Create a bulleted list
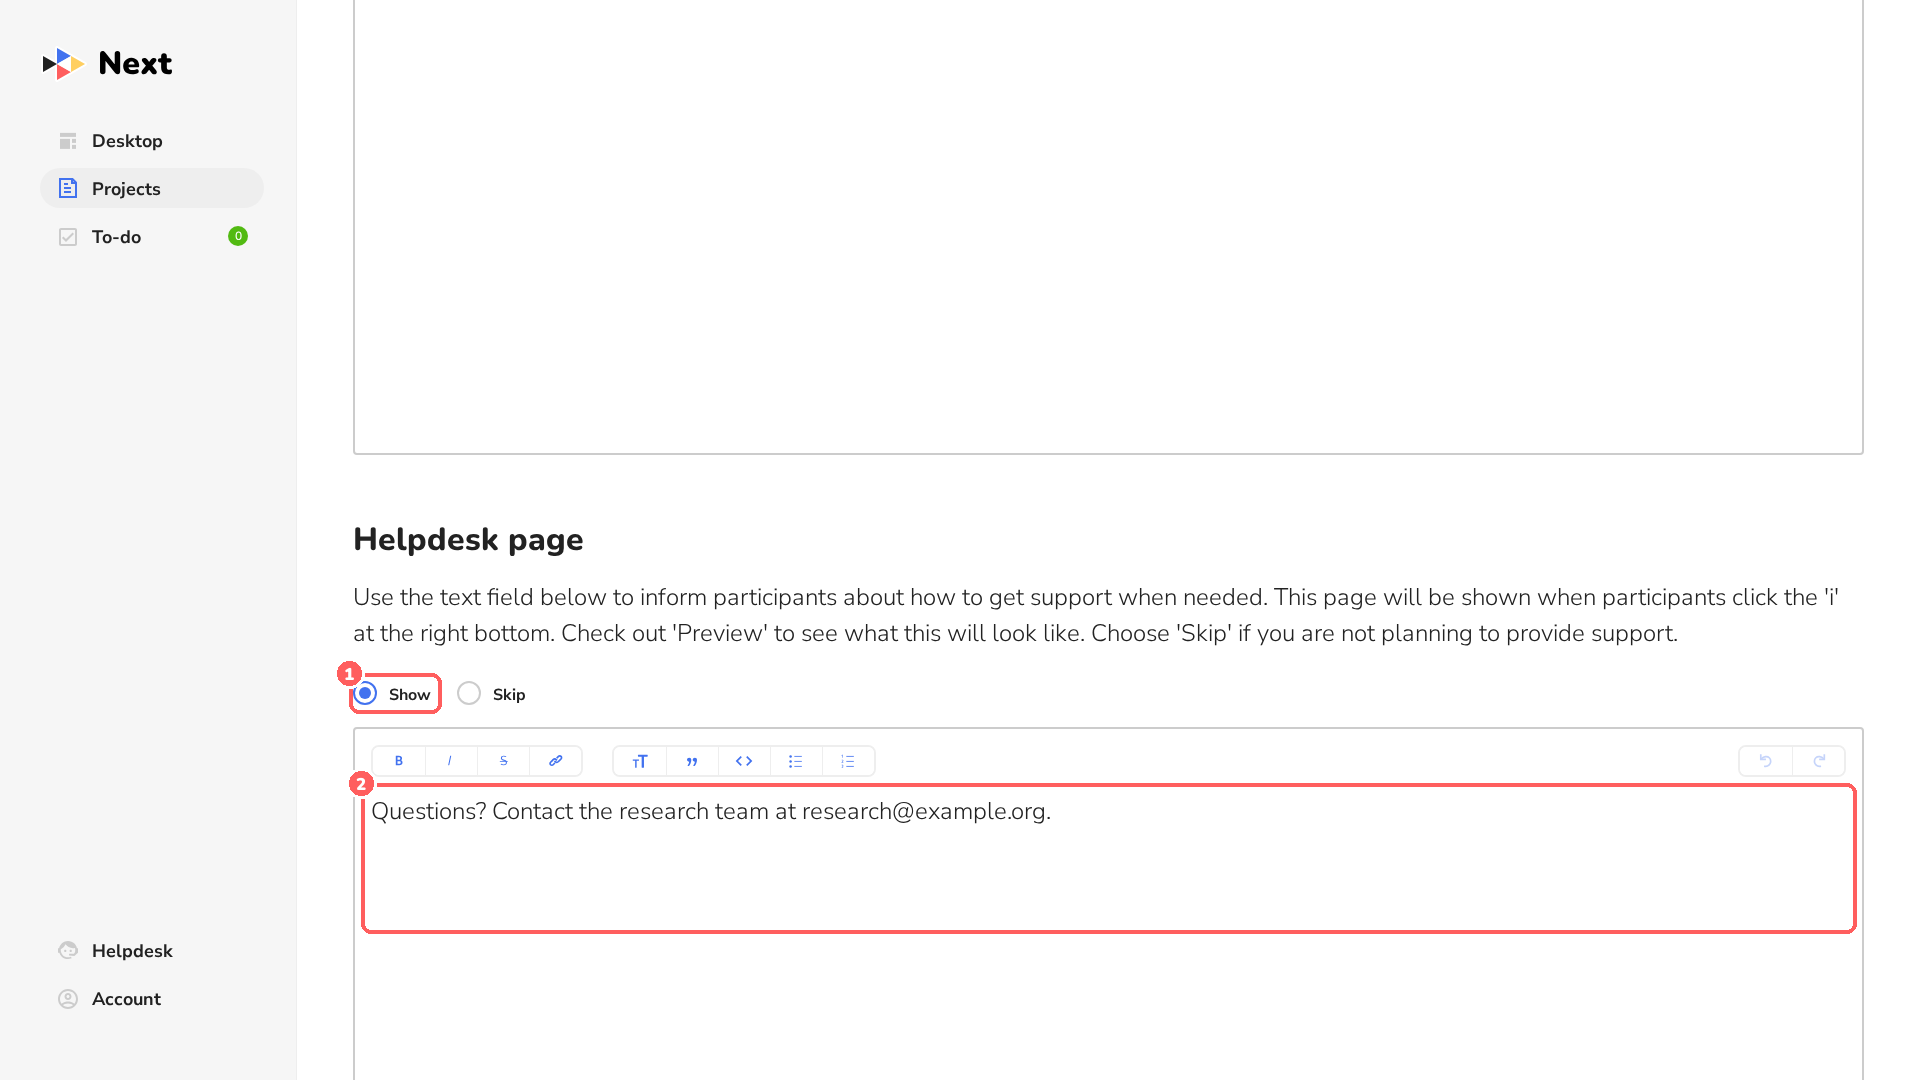This screenshot has width=1920, height=1080. (796, 761)
